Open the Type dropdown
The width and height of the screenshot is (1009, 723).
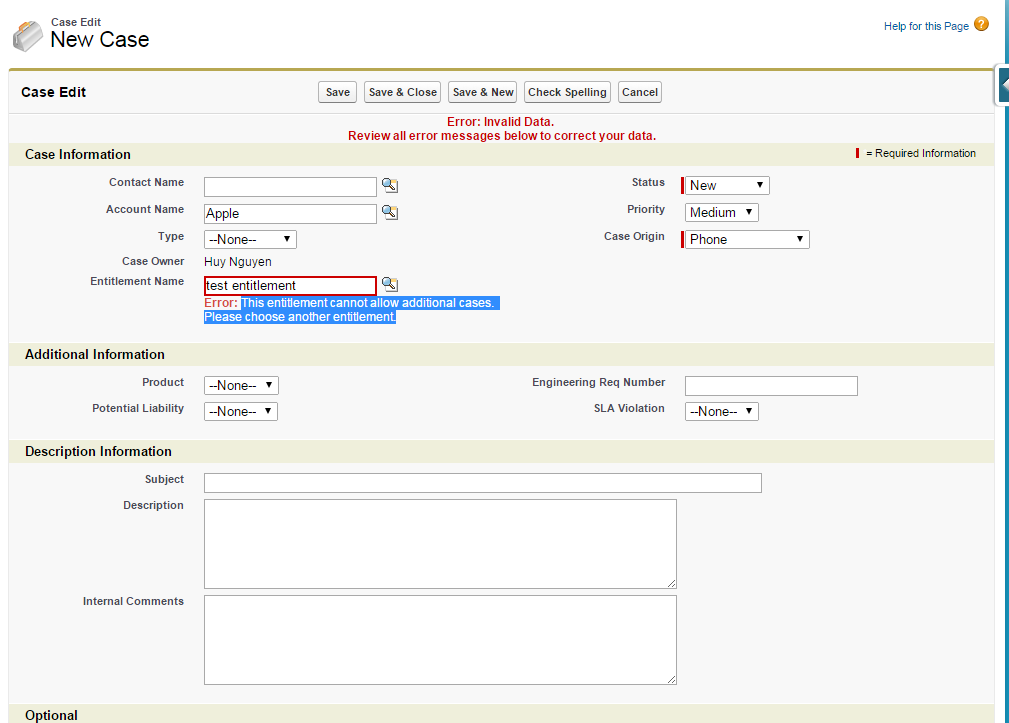pos(250,240)
